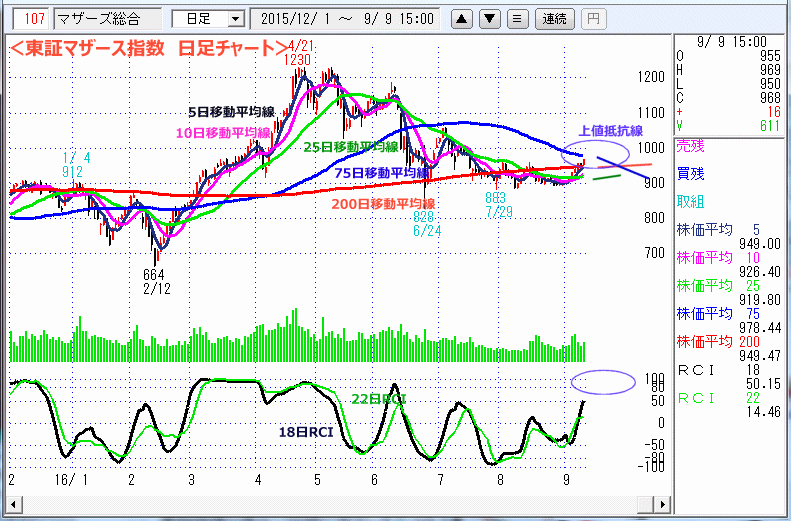Click 株価平均 200 legend entry
The height and width of the screenshot is (521, 791).
click(x=718, y=342)
